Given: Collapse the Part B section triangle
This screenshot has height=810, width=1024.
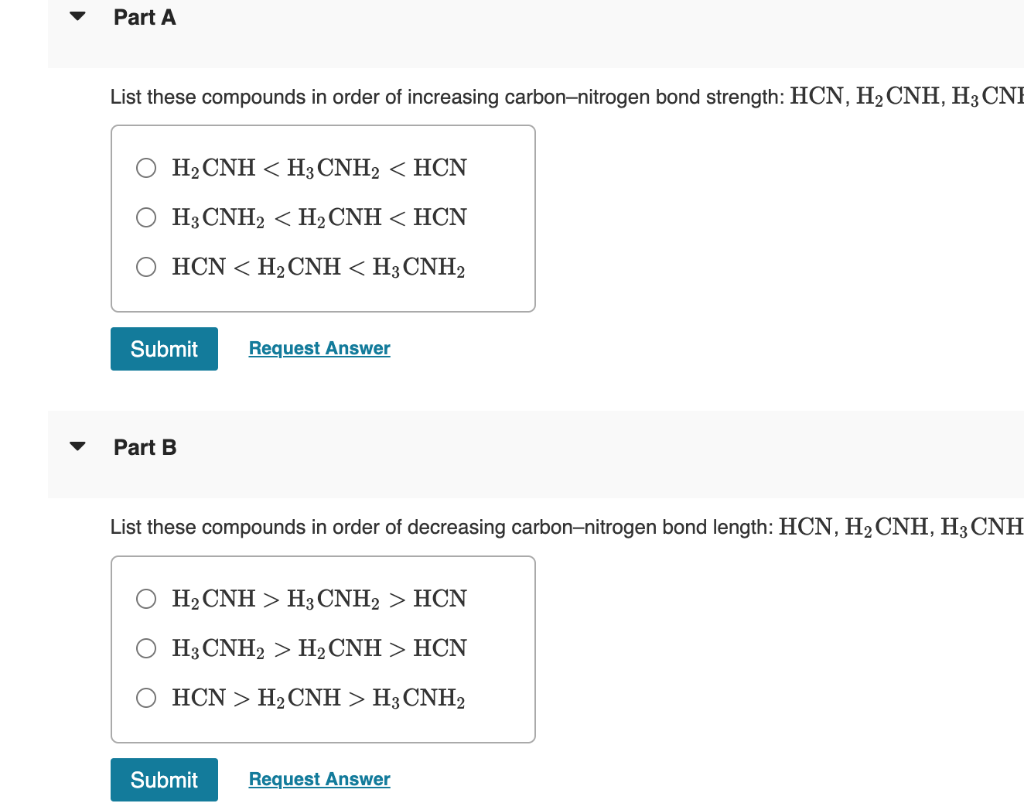Looking at the screenshot, I should [x=78, y=447].
